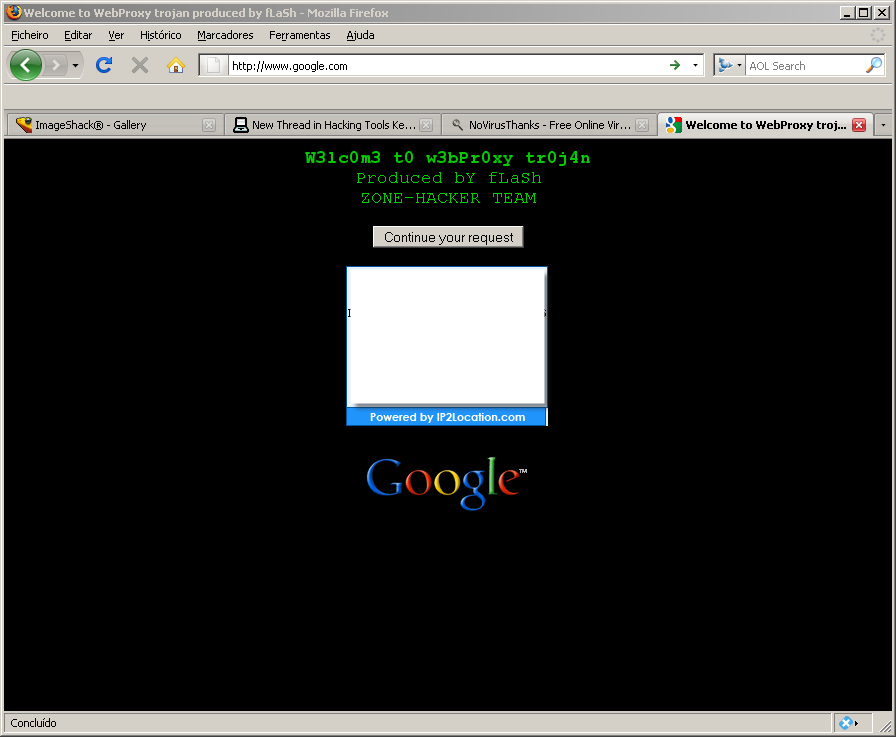Open the Marcadores menu
Screen dimensions: 896x737
(x=225, y=35)
